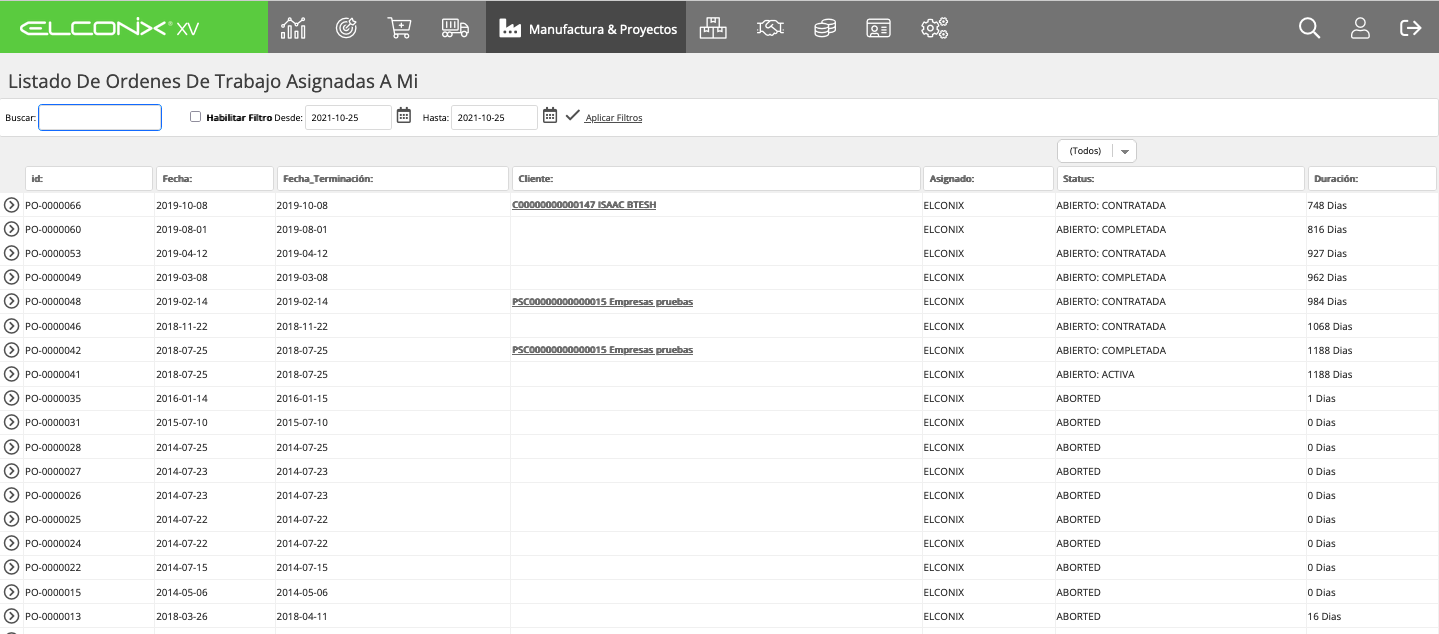The height and width of the screenshot is (634, 1439).
Task: Open the Desde date calendar icon
Action: [404, 116]
